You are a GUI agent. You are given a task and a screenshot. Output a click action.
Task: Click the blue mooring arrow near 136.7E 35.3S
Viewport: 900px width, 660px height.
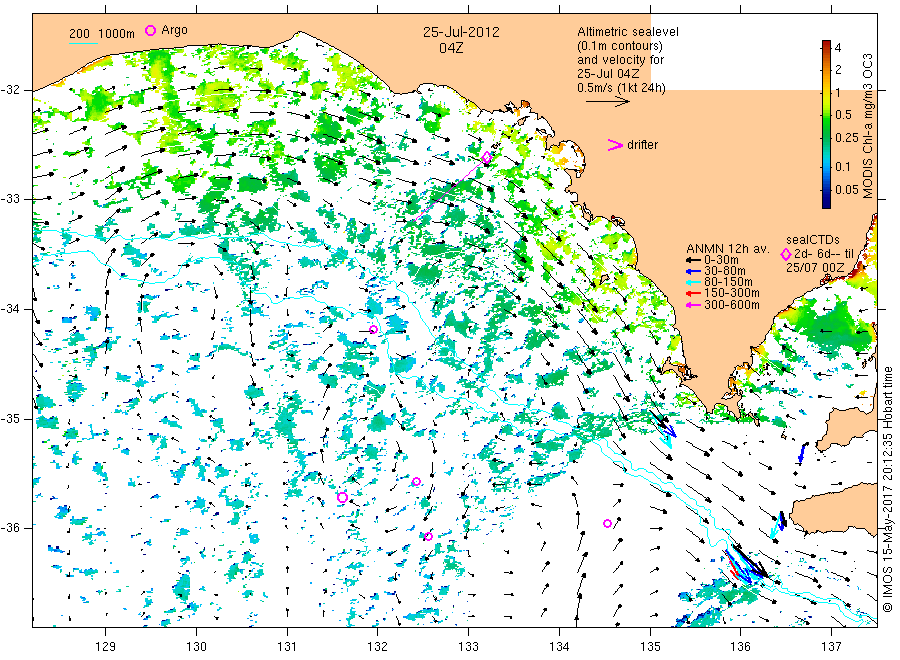click(802, 453)
